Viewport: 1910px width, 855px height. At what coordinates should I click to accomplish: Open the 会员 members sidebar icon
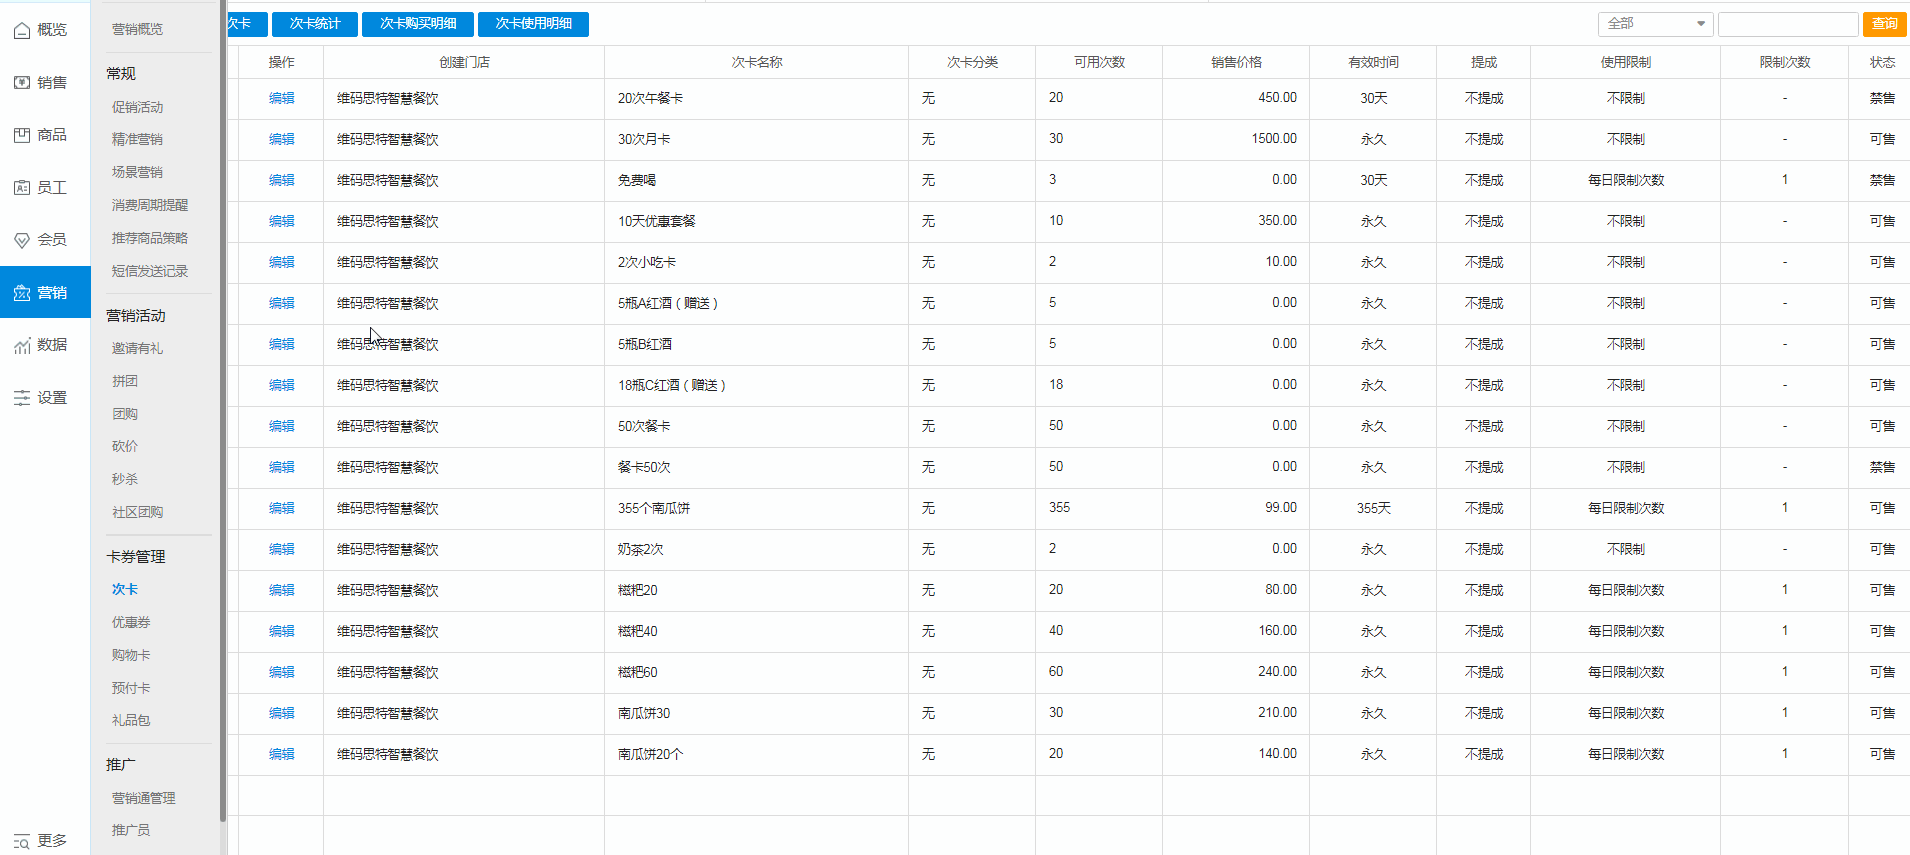(22, 240)
